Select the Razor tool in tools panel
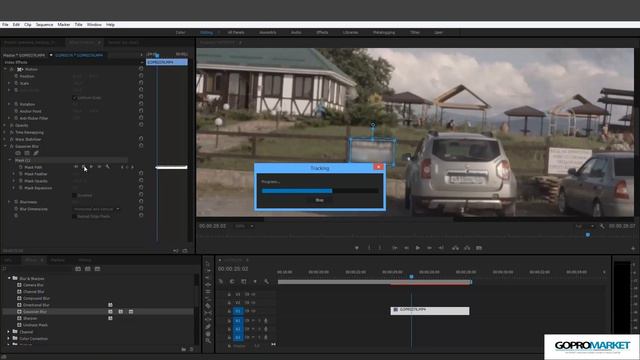640x360 pixels. click(208, 306)
